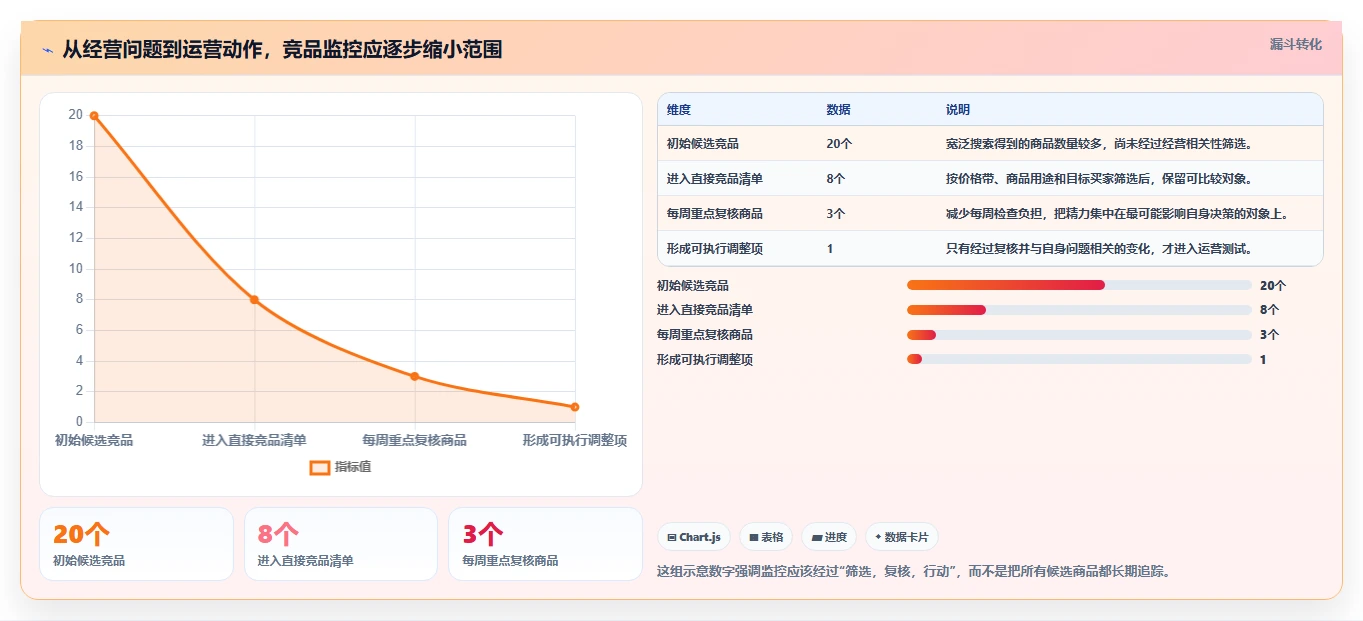Viewport: 1363px width, 621px height.
Task: Click the 8个 value beside second progress bar
Action: click(1269, 310)
